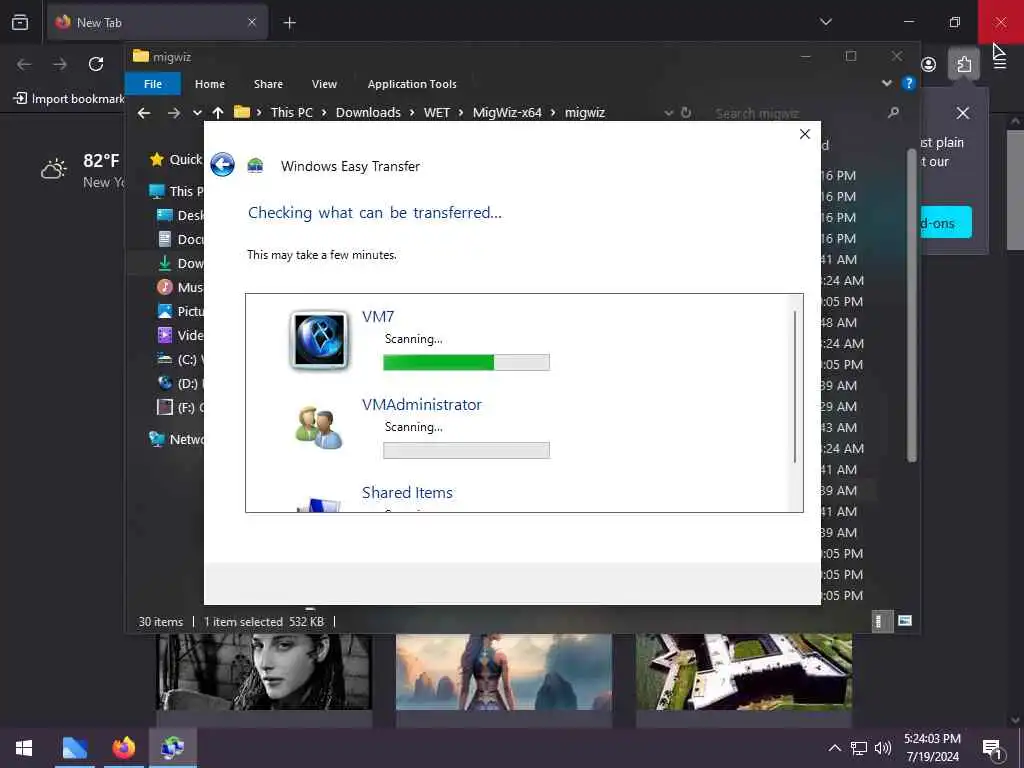Viewport: 1024px width, 768px height.
Task: Close the Windows Easy Transfer dialog
Action: point(805,134)
